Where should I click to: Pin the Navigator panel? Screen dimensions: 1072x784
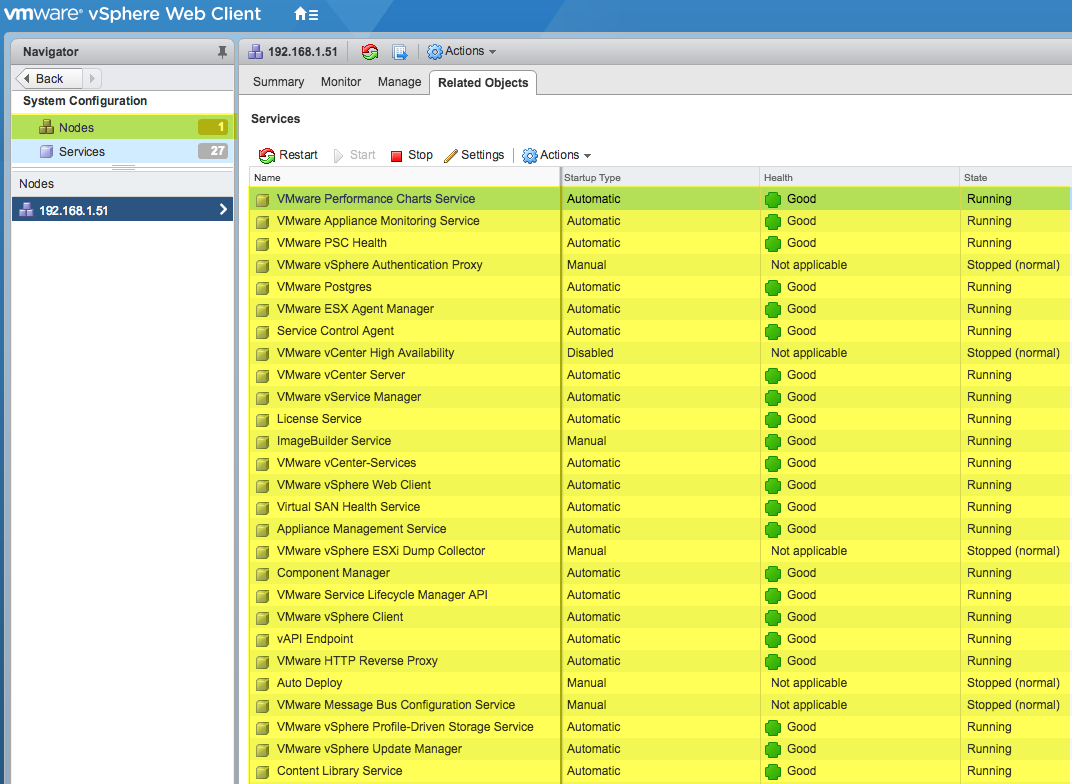click(222, 52)
